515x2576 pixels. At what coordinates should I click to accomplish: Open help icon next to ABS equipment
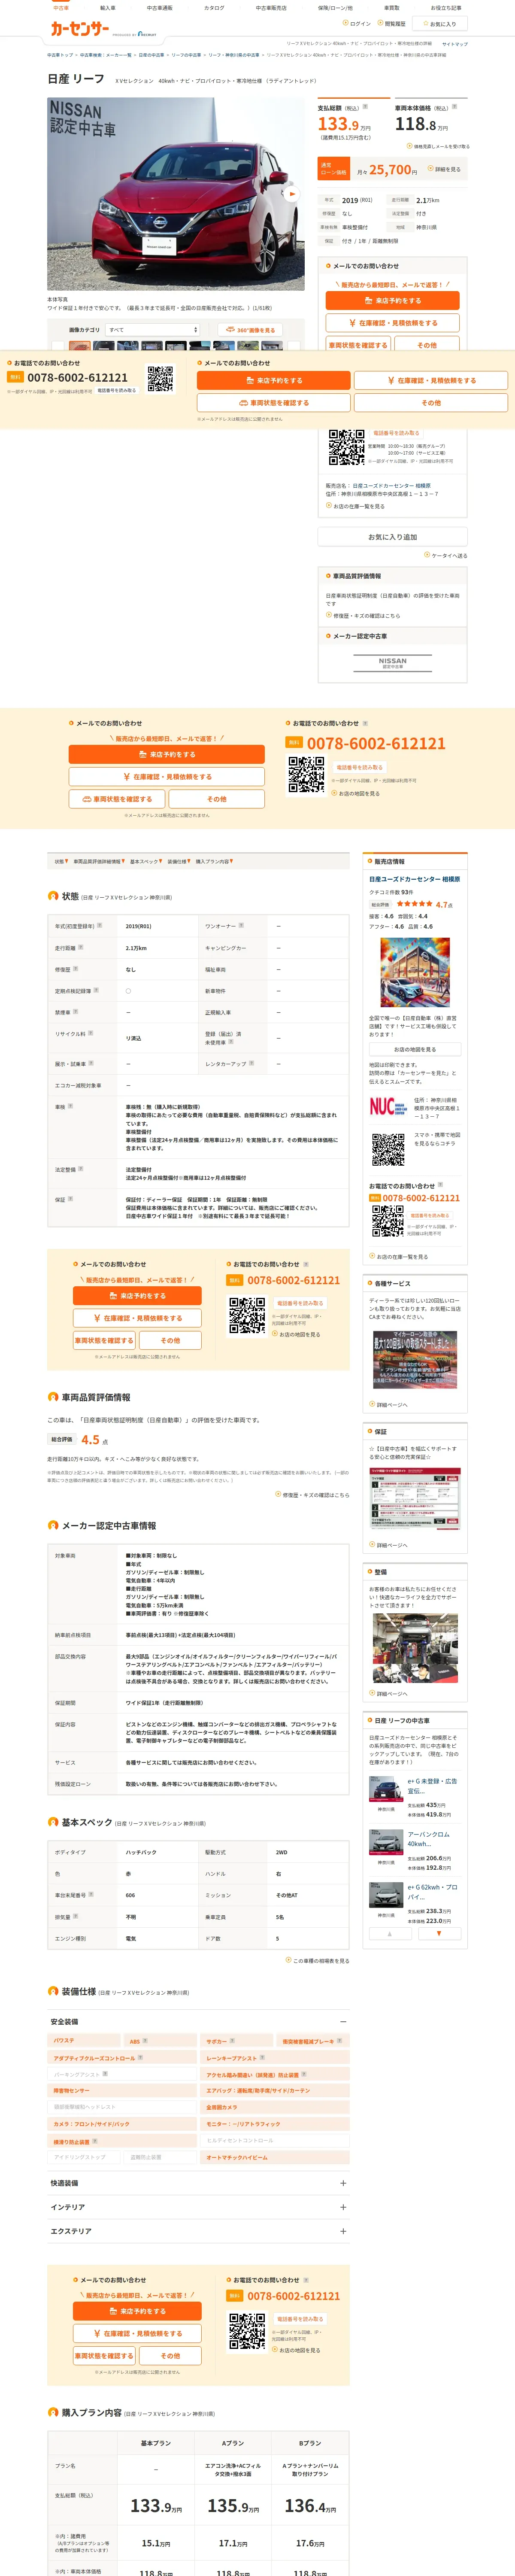click(x=145, y=2041)
